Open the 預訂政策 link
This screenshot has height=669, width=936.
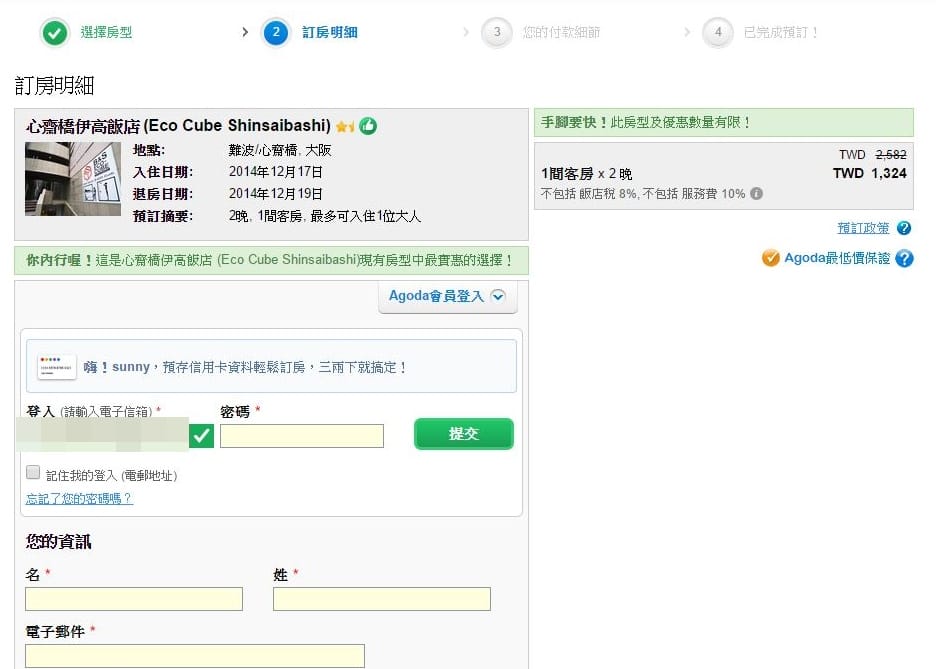click(x=863, y=228)
